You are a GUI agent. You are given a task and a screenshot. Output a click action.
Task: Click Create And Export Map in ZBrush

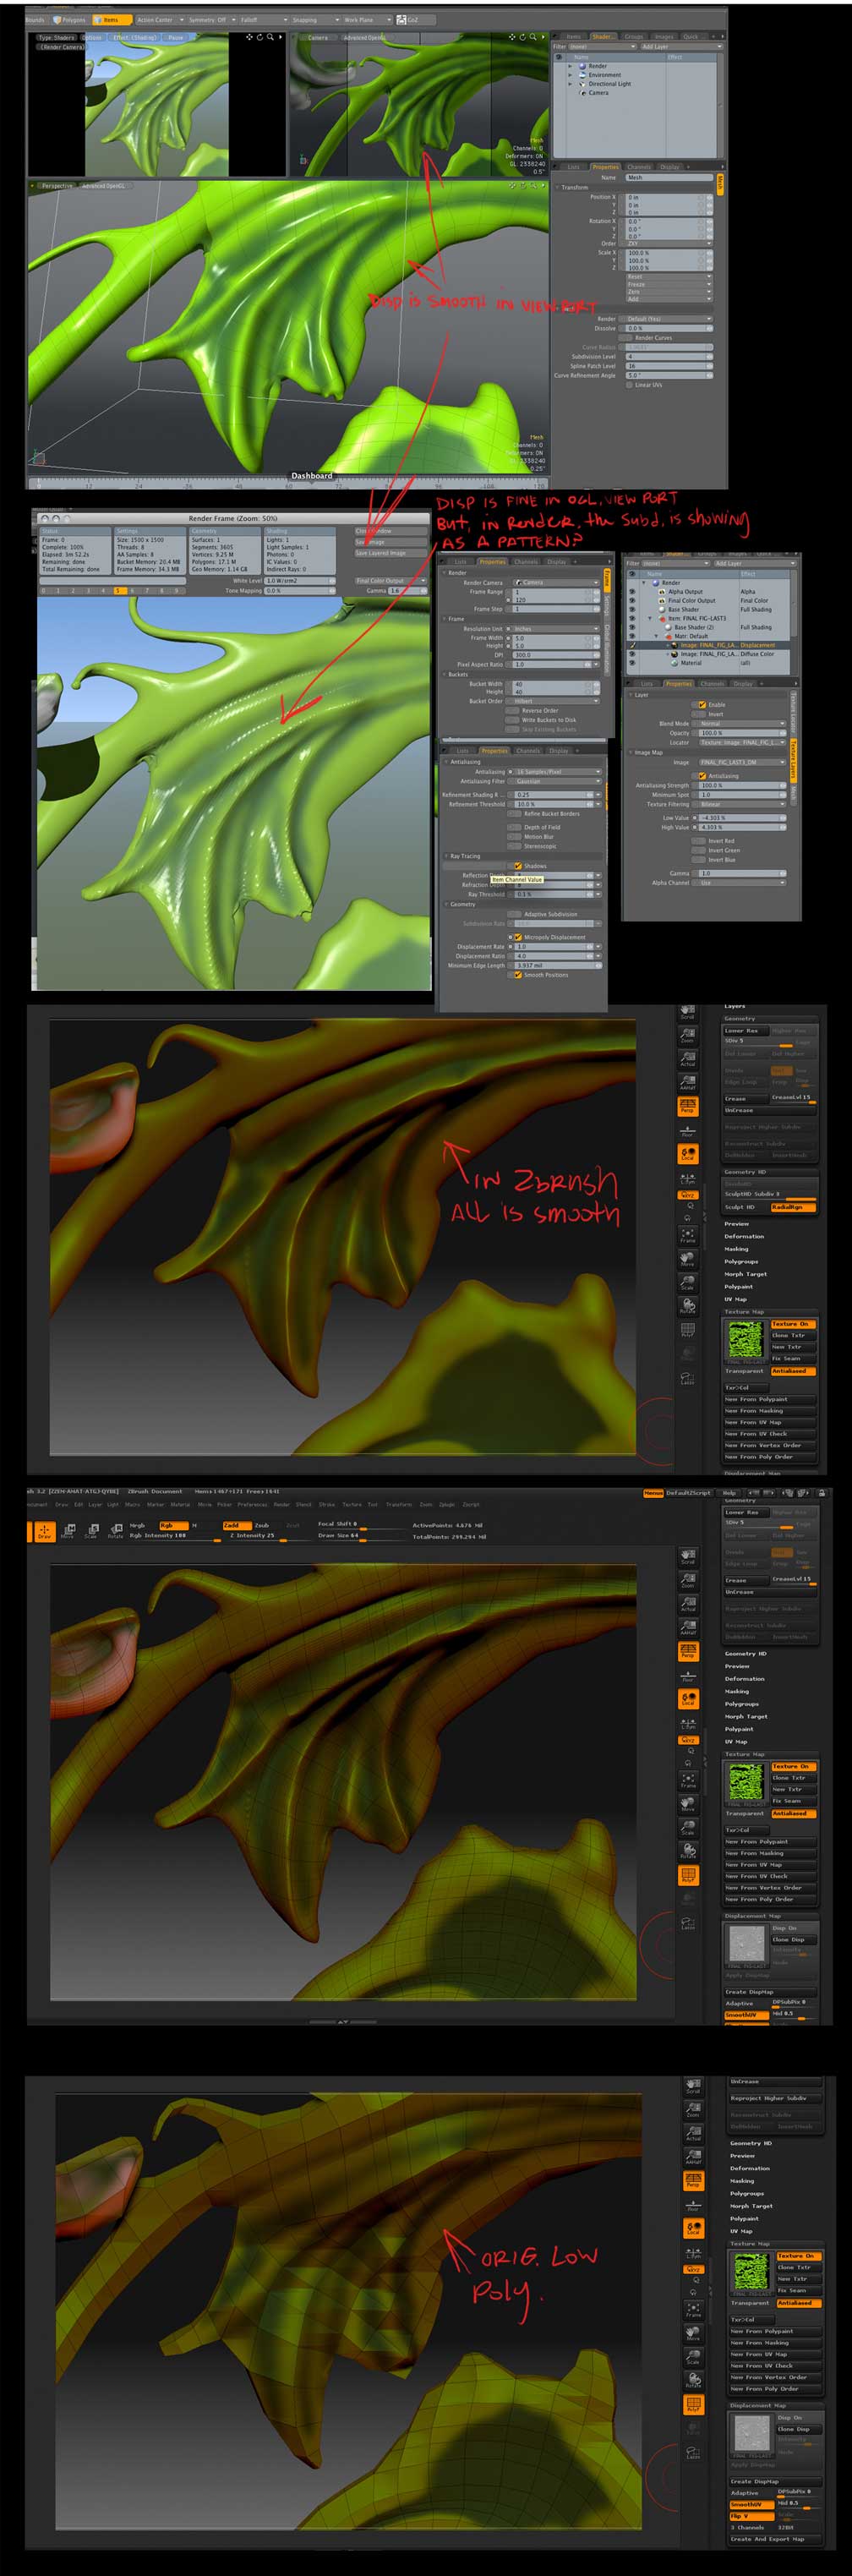point(775,2539)
